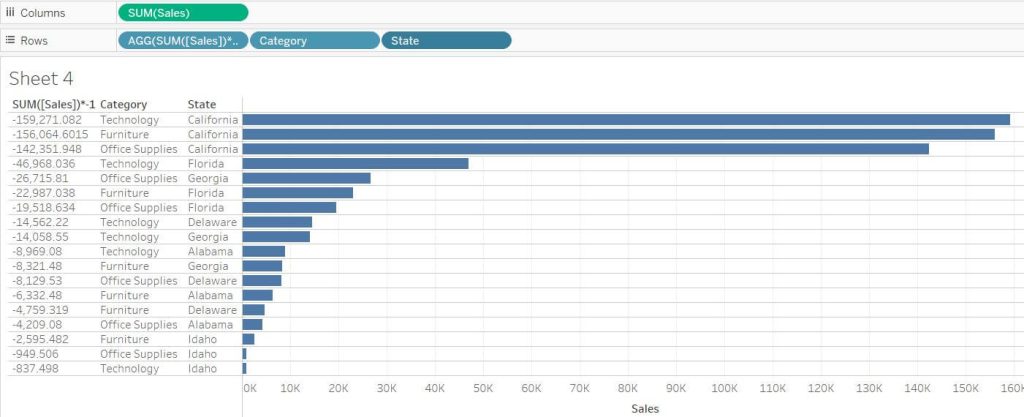Select the SUM(Sales) pill in Columns
Image resolution: width=1024 pixels, height=417 pixels.
tap(182, 12)
